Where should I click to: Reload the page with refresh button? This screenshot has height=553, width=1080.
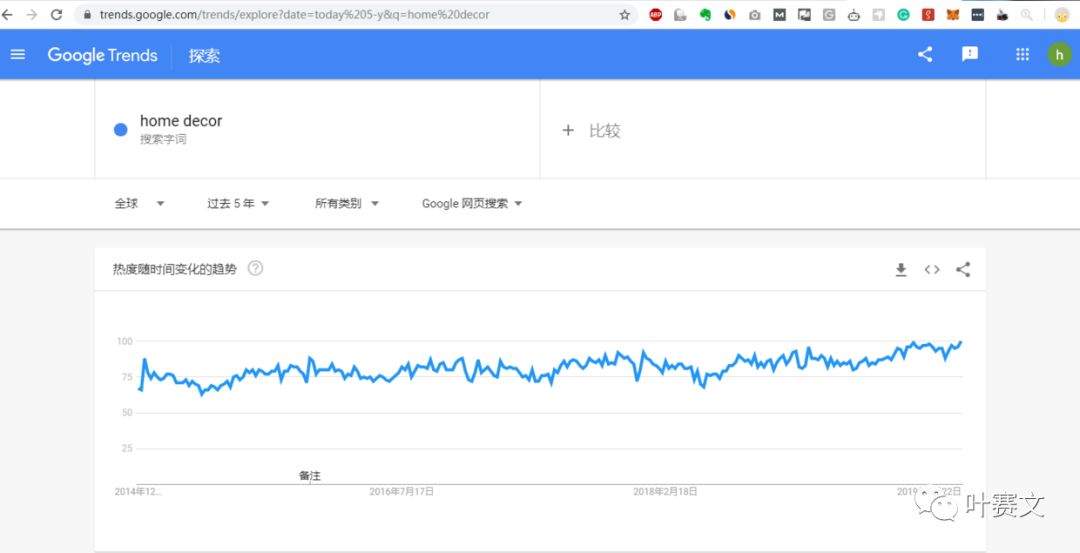tap(56, 14)
